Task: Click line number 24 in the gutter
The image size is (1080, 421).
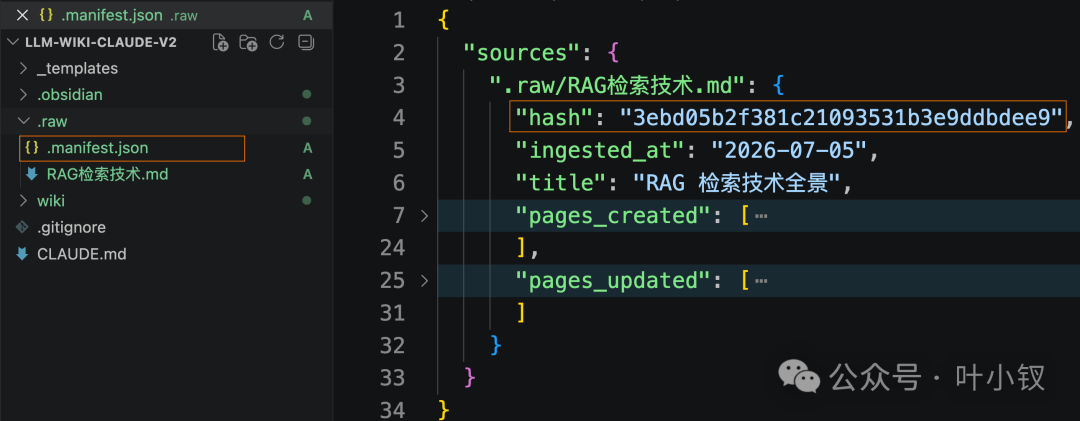Action: pyautogui.click(x=393, y=248)
